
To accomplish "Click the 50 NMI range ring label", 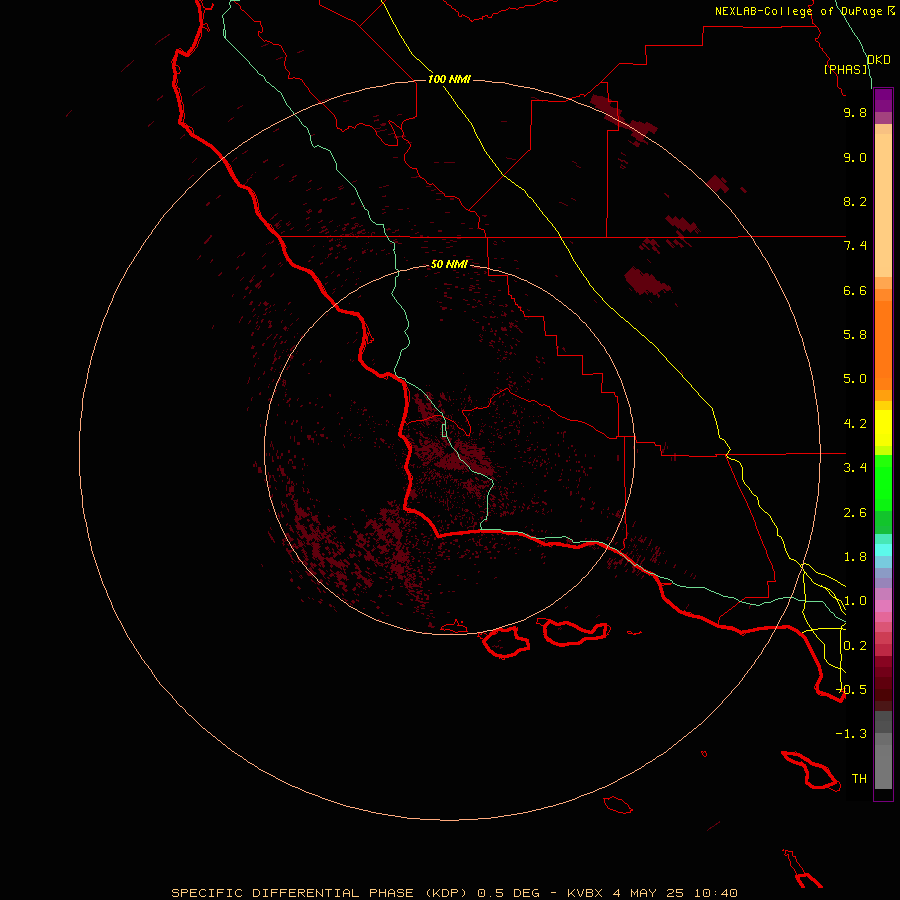I will [449, 264].
